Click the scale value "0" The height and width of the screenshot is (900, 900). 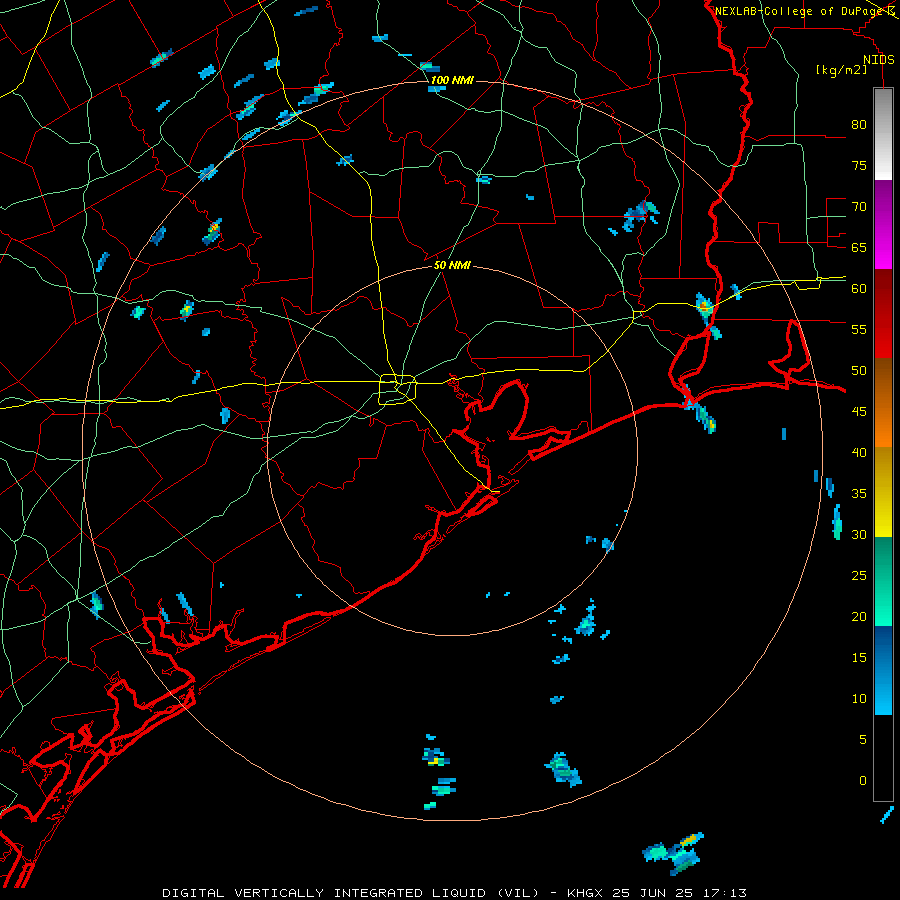pos(863,781)
